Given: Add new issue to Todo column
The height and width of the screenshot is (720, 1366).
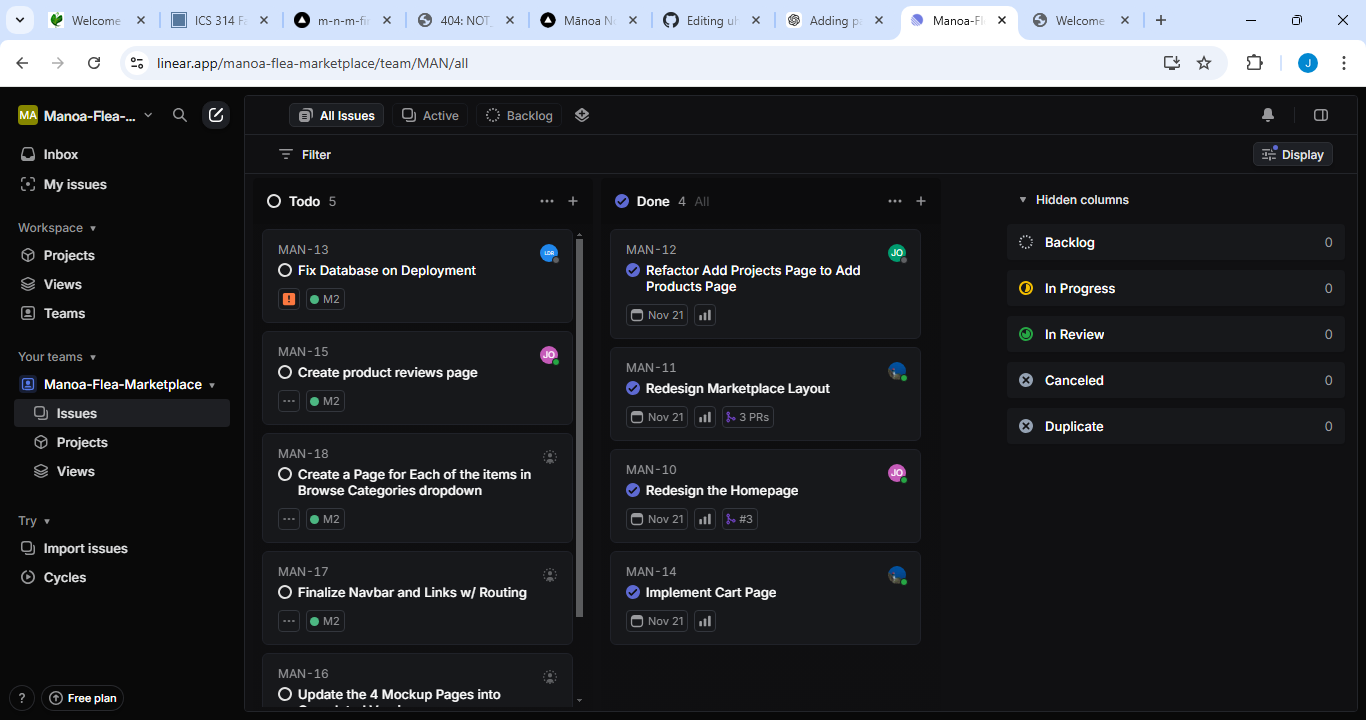Looking at the screenshot, I should 573,201.
